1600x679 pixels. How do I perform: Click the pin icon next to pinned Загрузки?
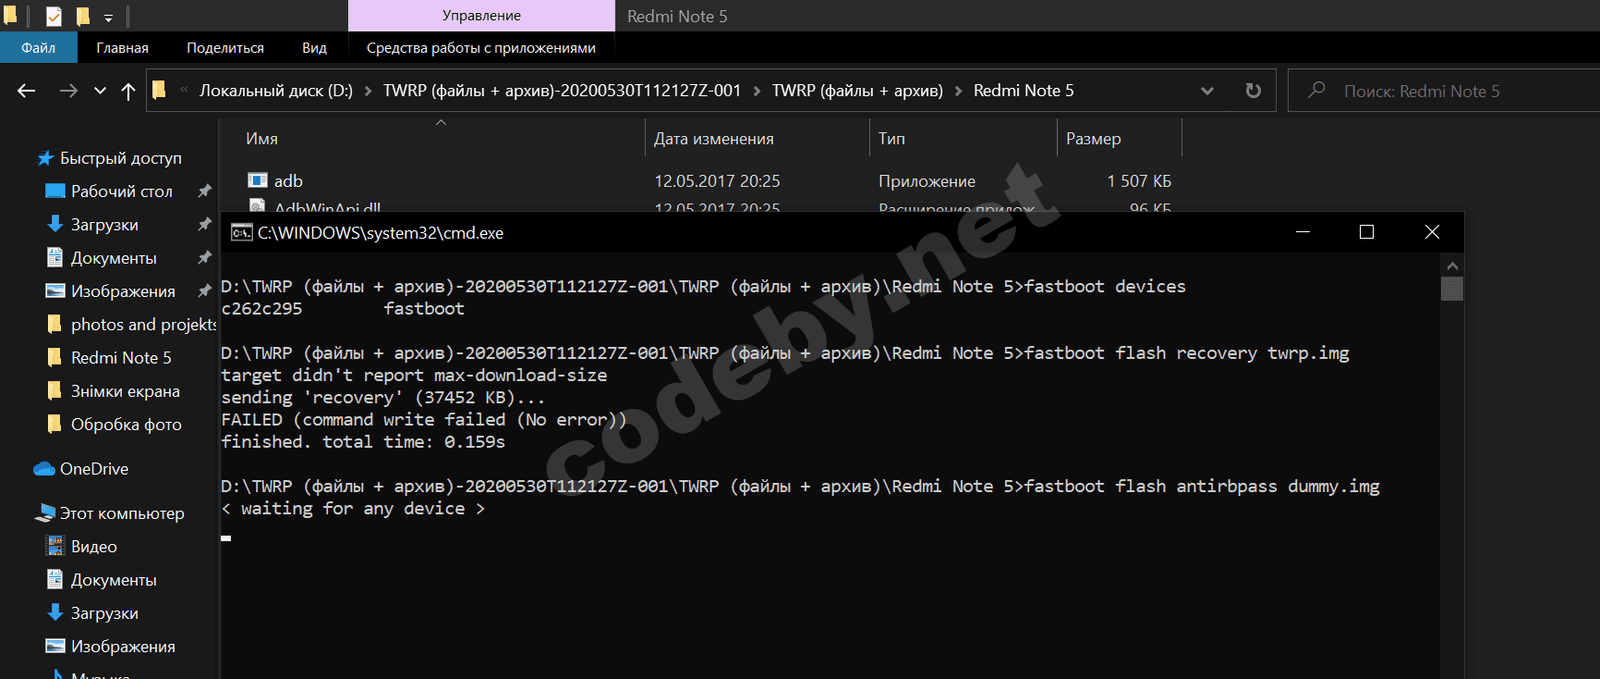204,225
